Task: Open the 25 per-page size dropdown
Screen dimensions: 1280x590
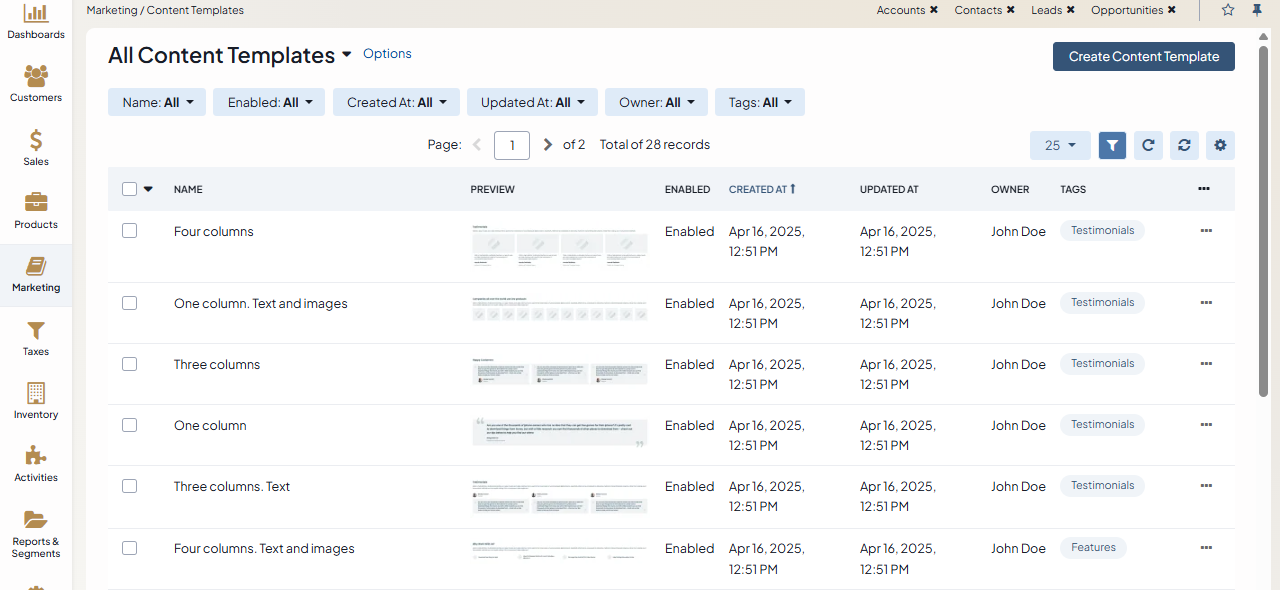Action: (x=1060, y=145)
